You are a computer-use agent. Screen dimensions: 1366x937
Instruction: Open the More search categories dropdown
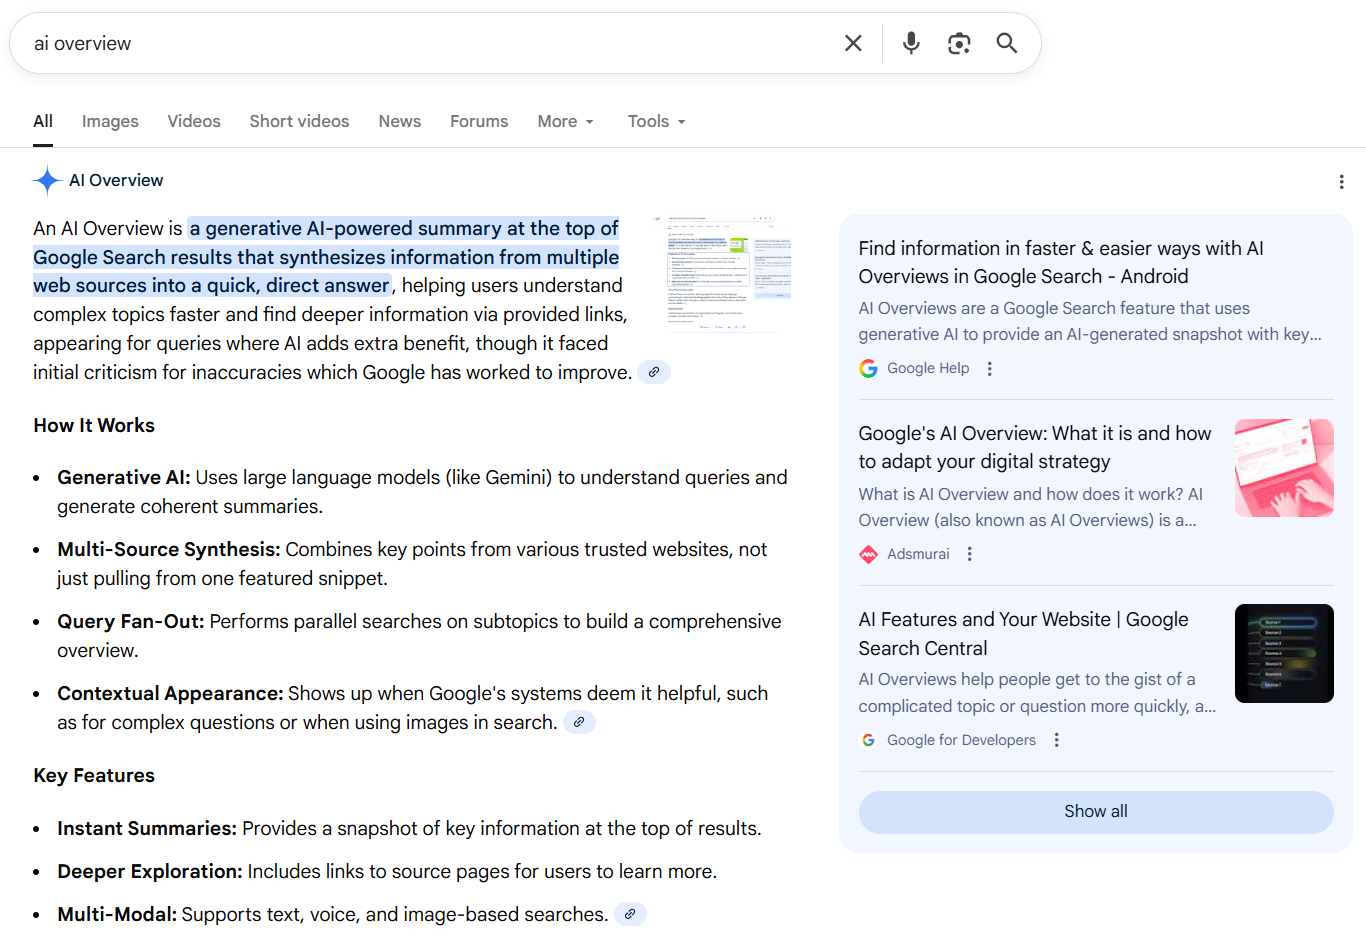click(565, 121)
